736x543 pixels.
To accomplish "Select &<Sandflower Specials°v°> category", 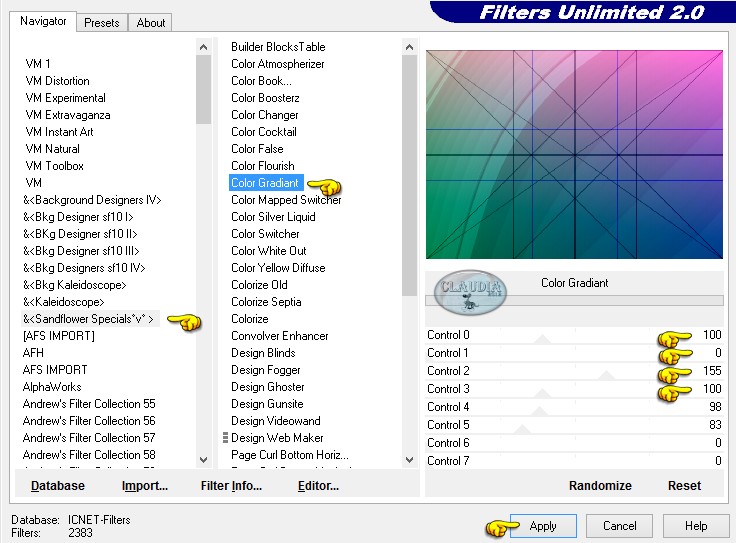I will click(88, 319).
